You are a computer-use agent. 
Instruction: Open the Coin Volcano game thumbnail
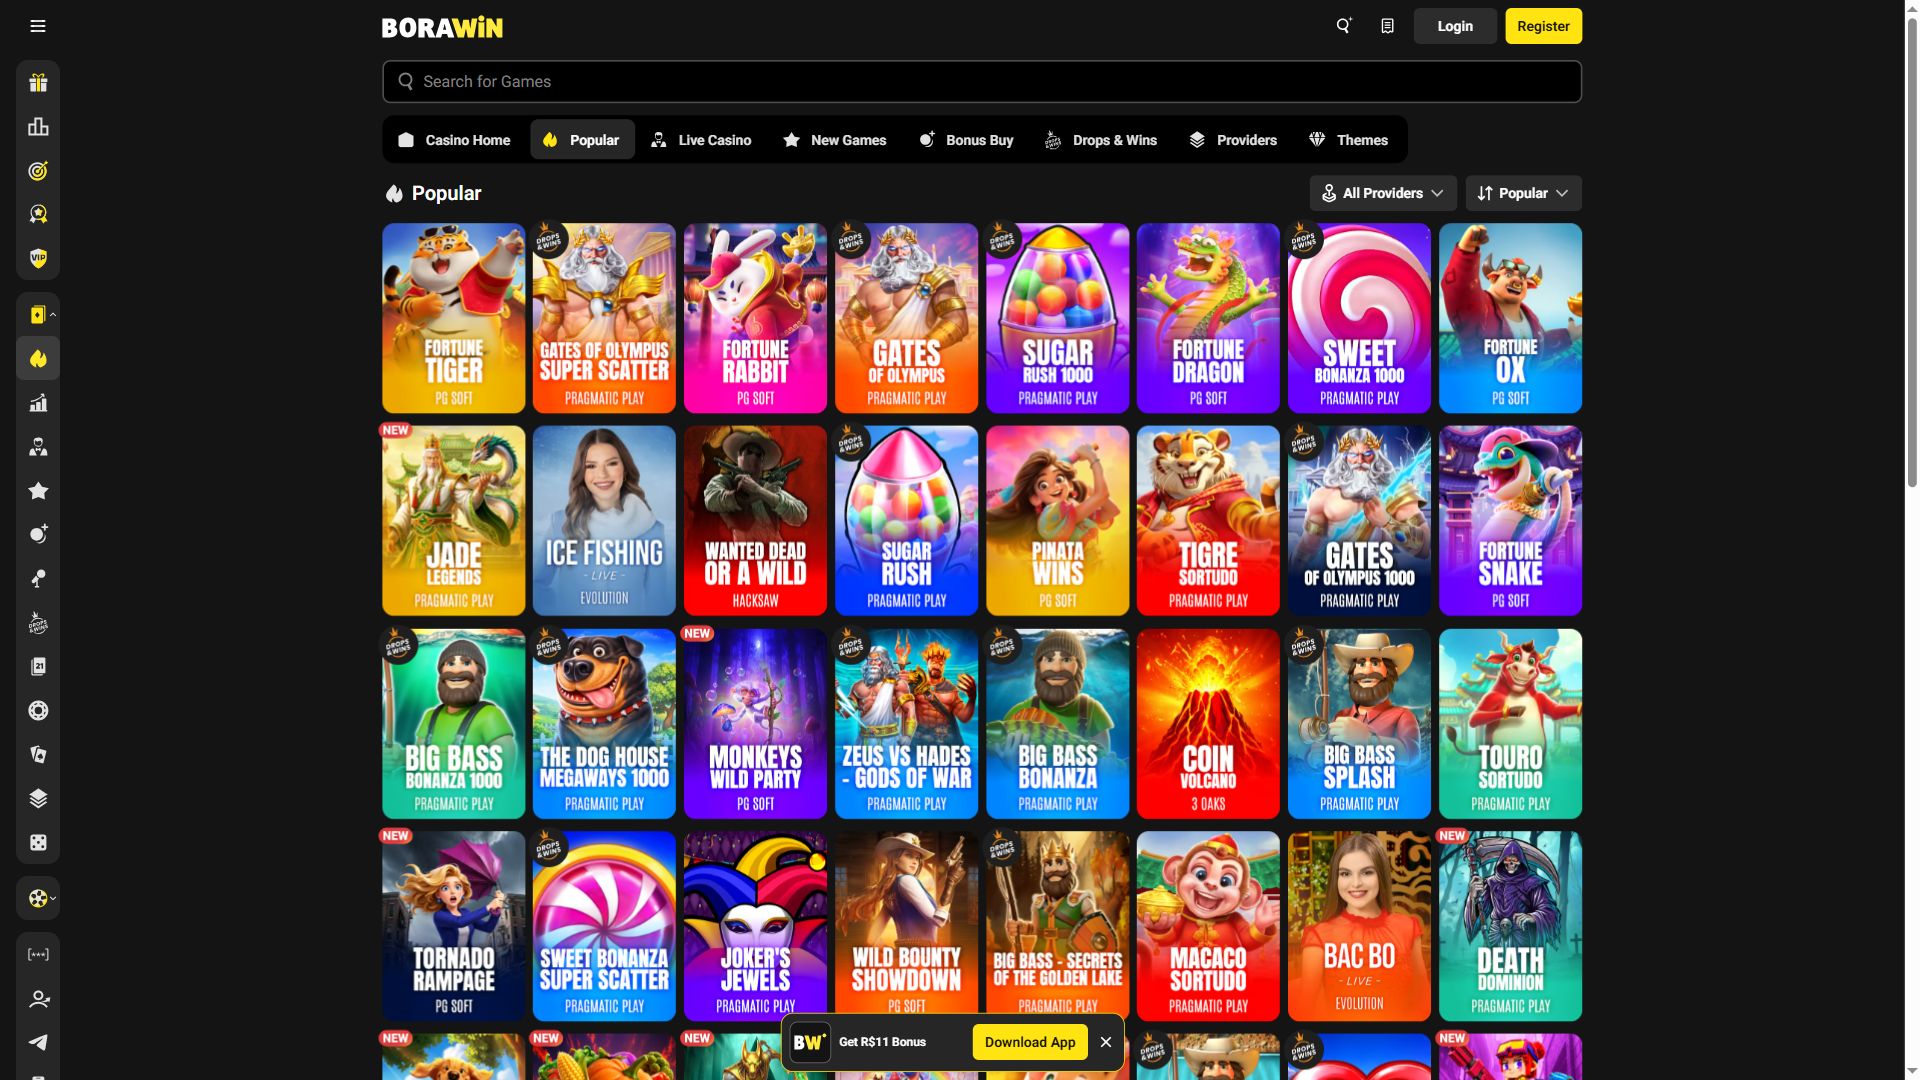pos(1208,724)
